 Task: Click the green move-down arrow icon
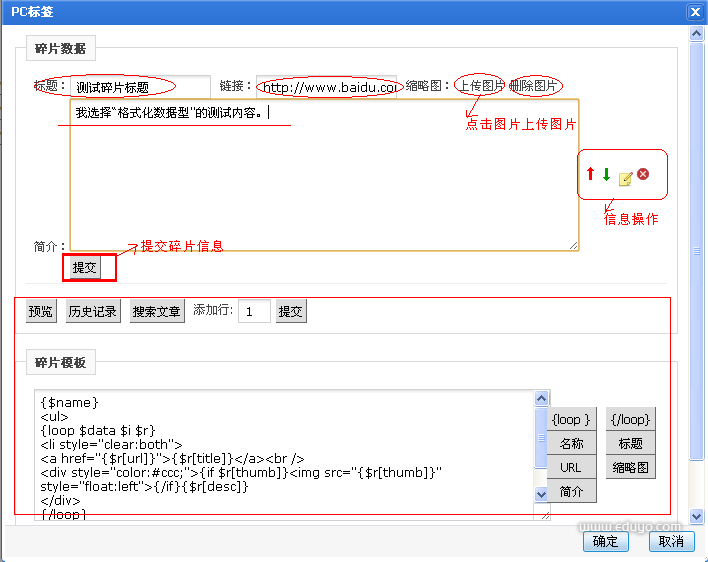(x=606, y=174)
